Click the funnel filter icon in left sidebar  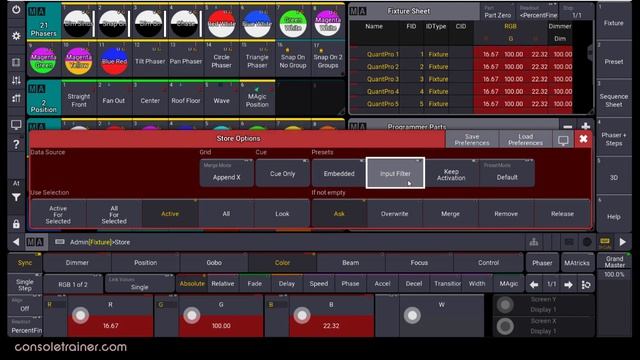click(x=16, y=198)
